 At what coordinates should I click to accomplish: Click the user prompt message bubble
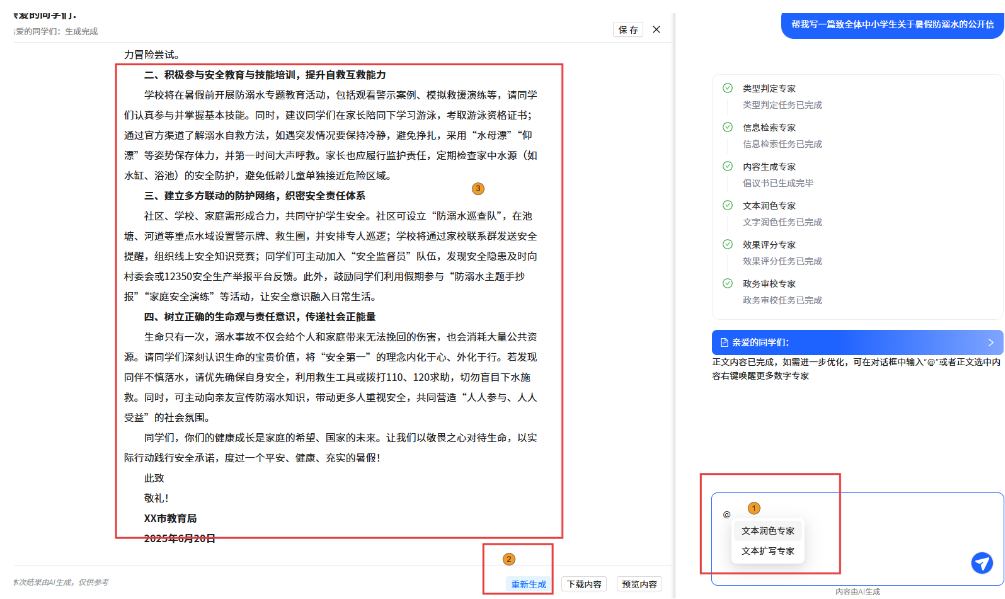(x=893, y=24)
